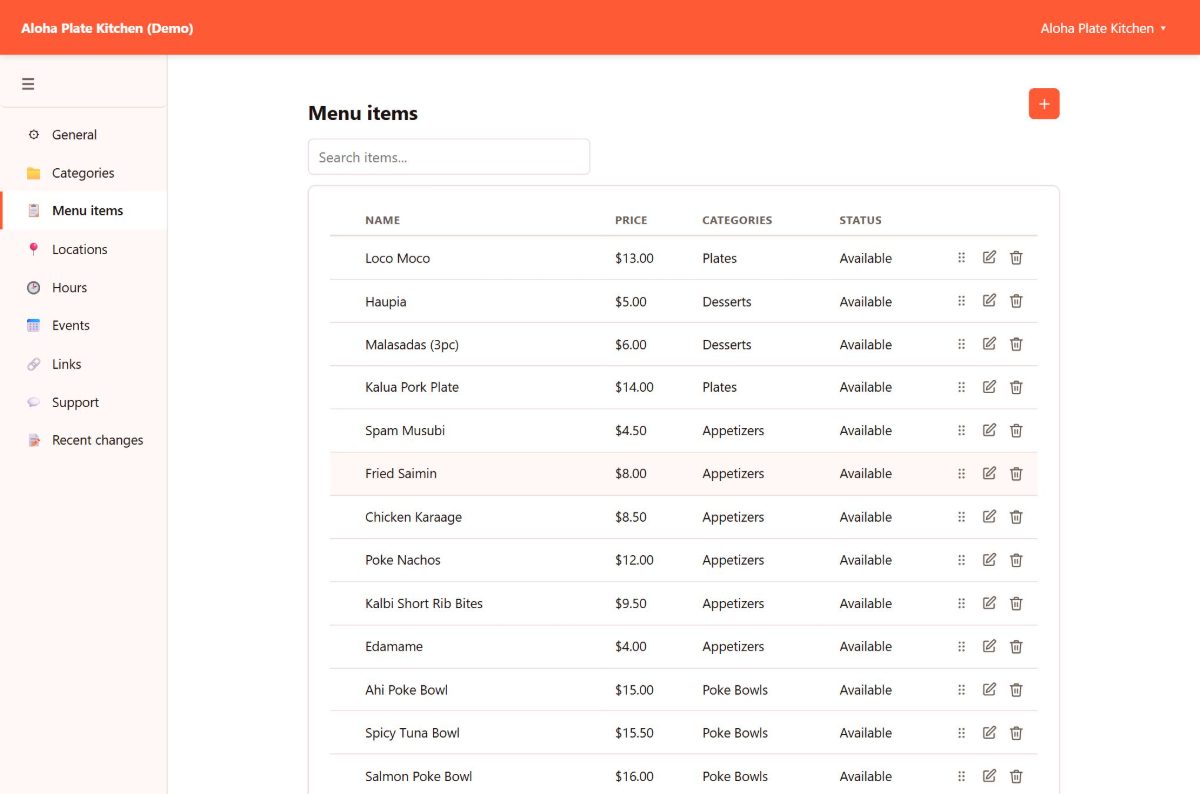Edit the Poke Nachos item
This screenshot has width=1200, height=794.
[x=989, y=560]
